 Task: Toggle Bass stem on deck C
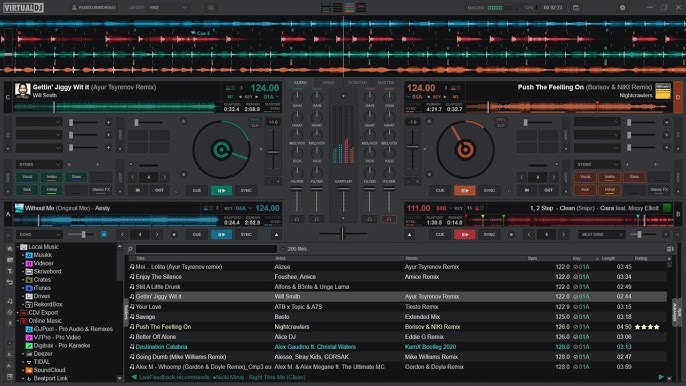point(76,177)
